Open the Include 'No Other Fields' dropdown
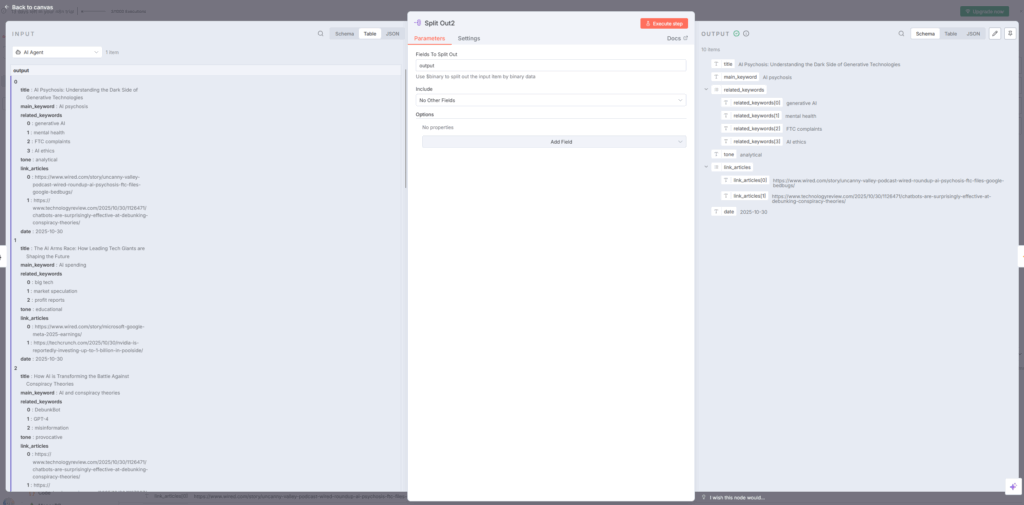Screen dimensions: 1024x505 (550, 100)
